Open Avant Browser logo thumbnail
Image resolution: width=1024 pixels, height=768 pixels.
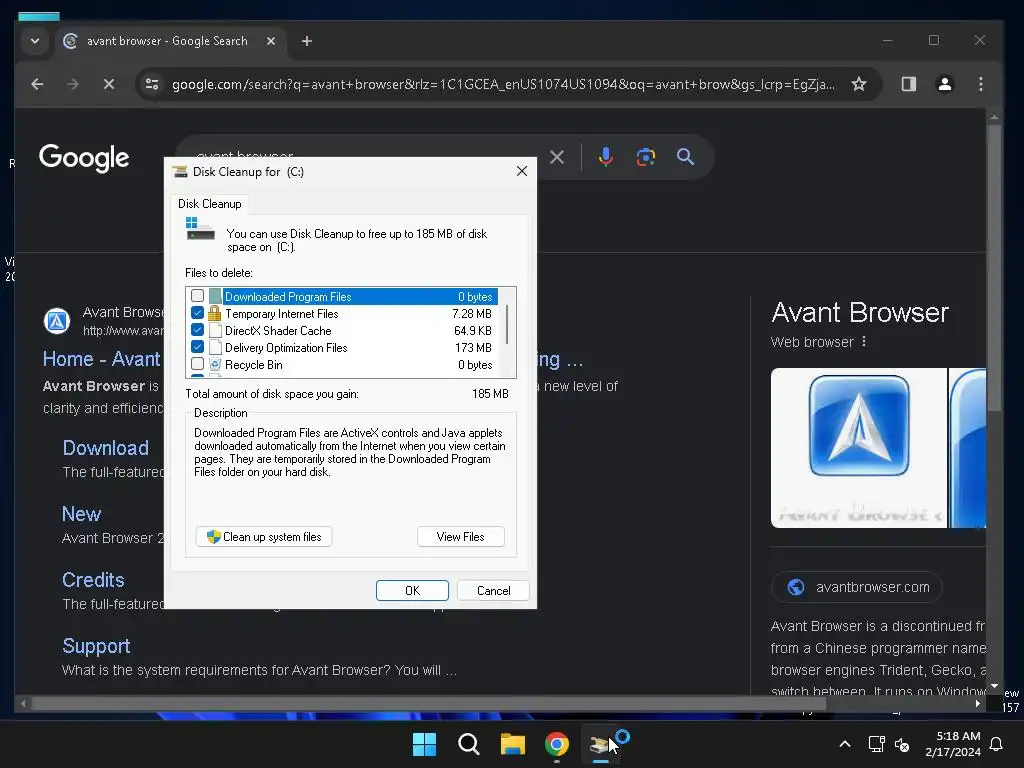[858, 447]
